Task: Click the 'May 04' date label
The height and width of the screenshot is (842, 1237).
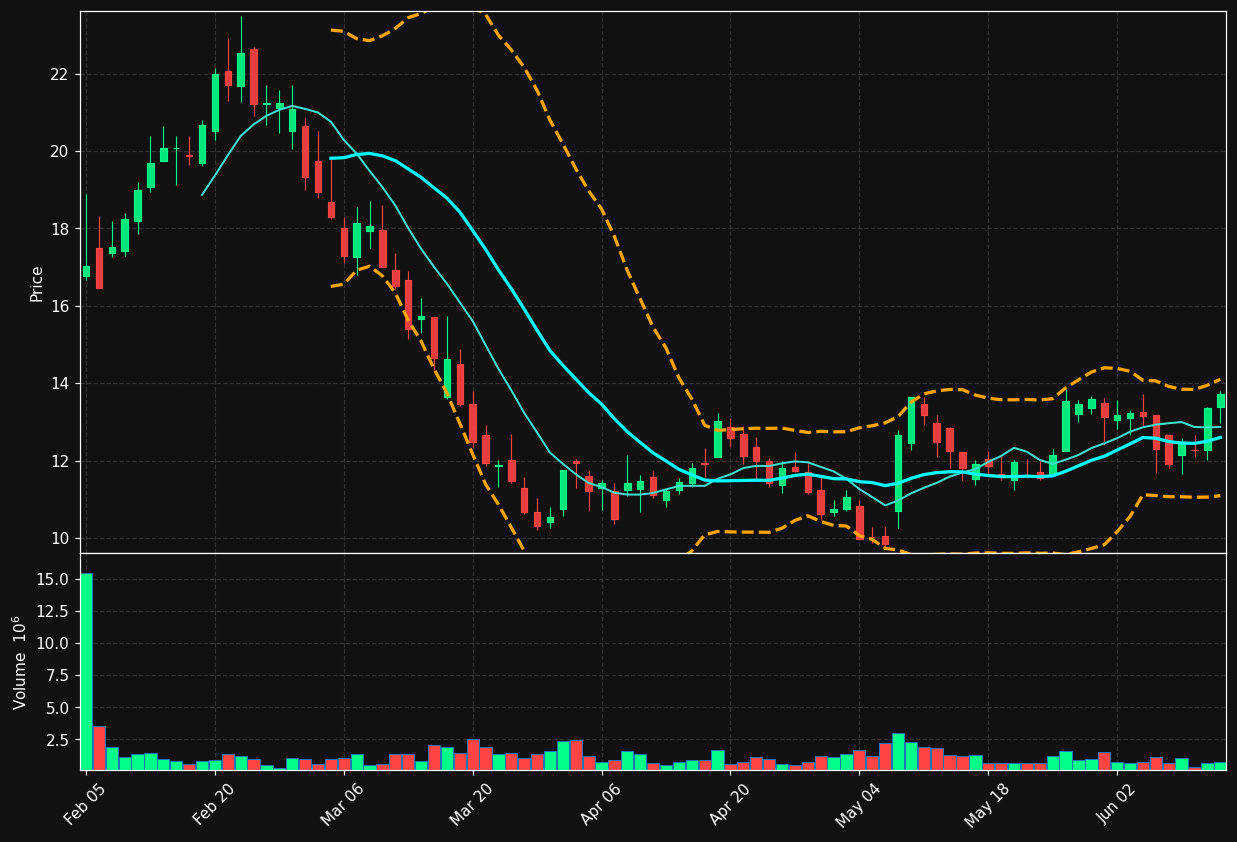Action: tap(859, 803)
